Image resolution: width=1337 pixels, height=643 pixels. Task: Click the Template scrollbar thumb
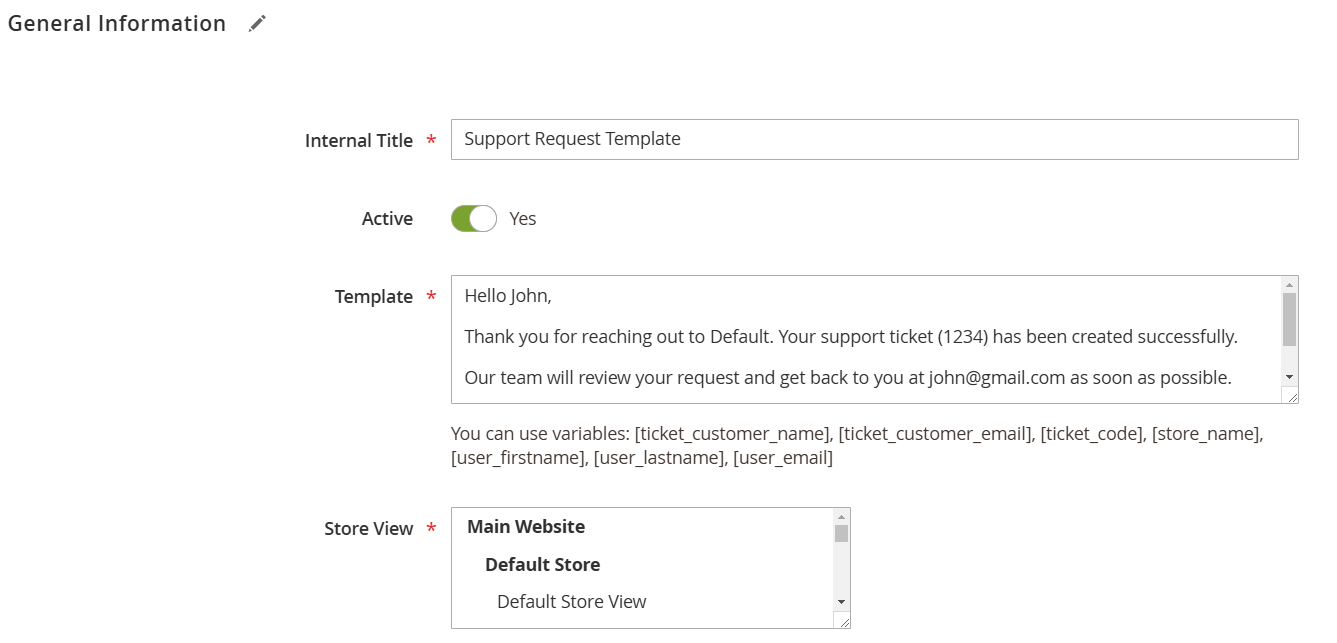point(1290,319)
